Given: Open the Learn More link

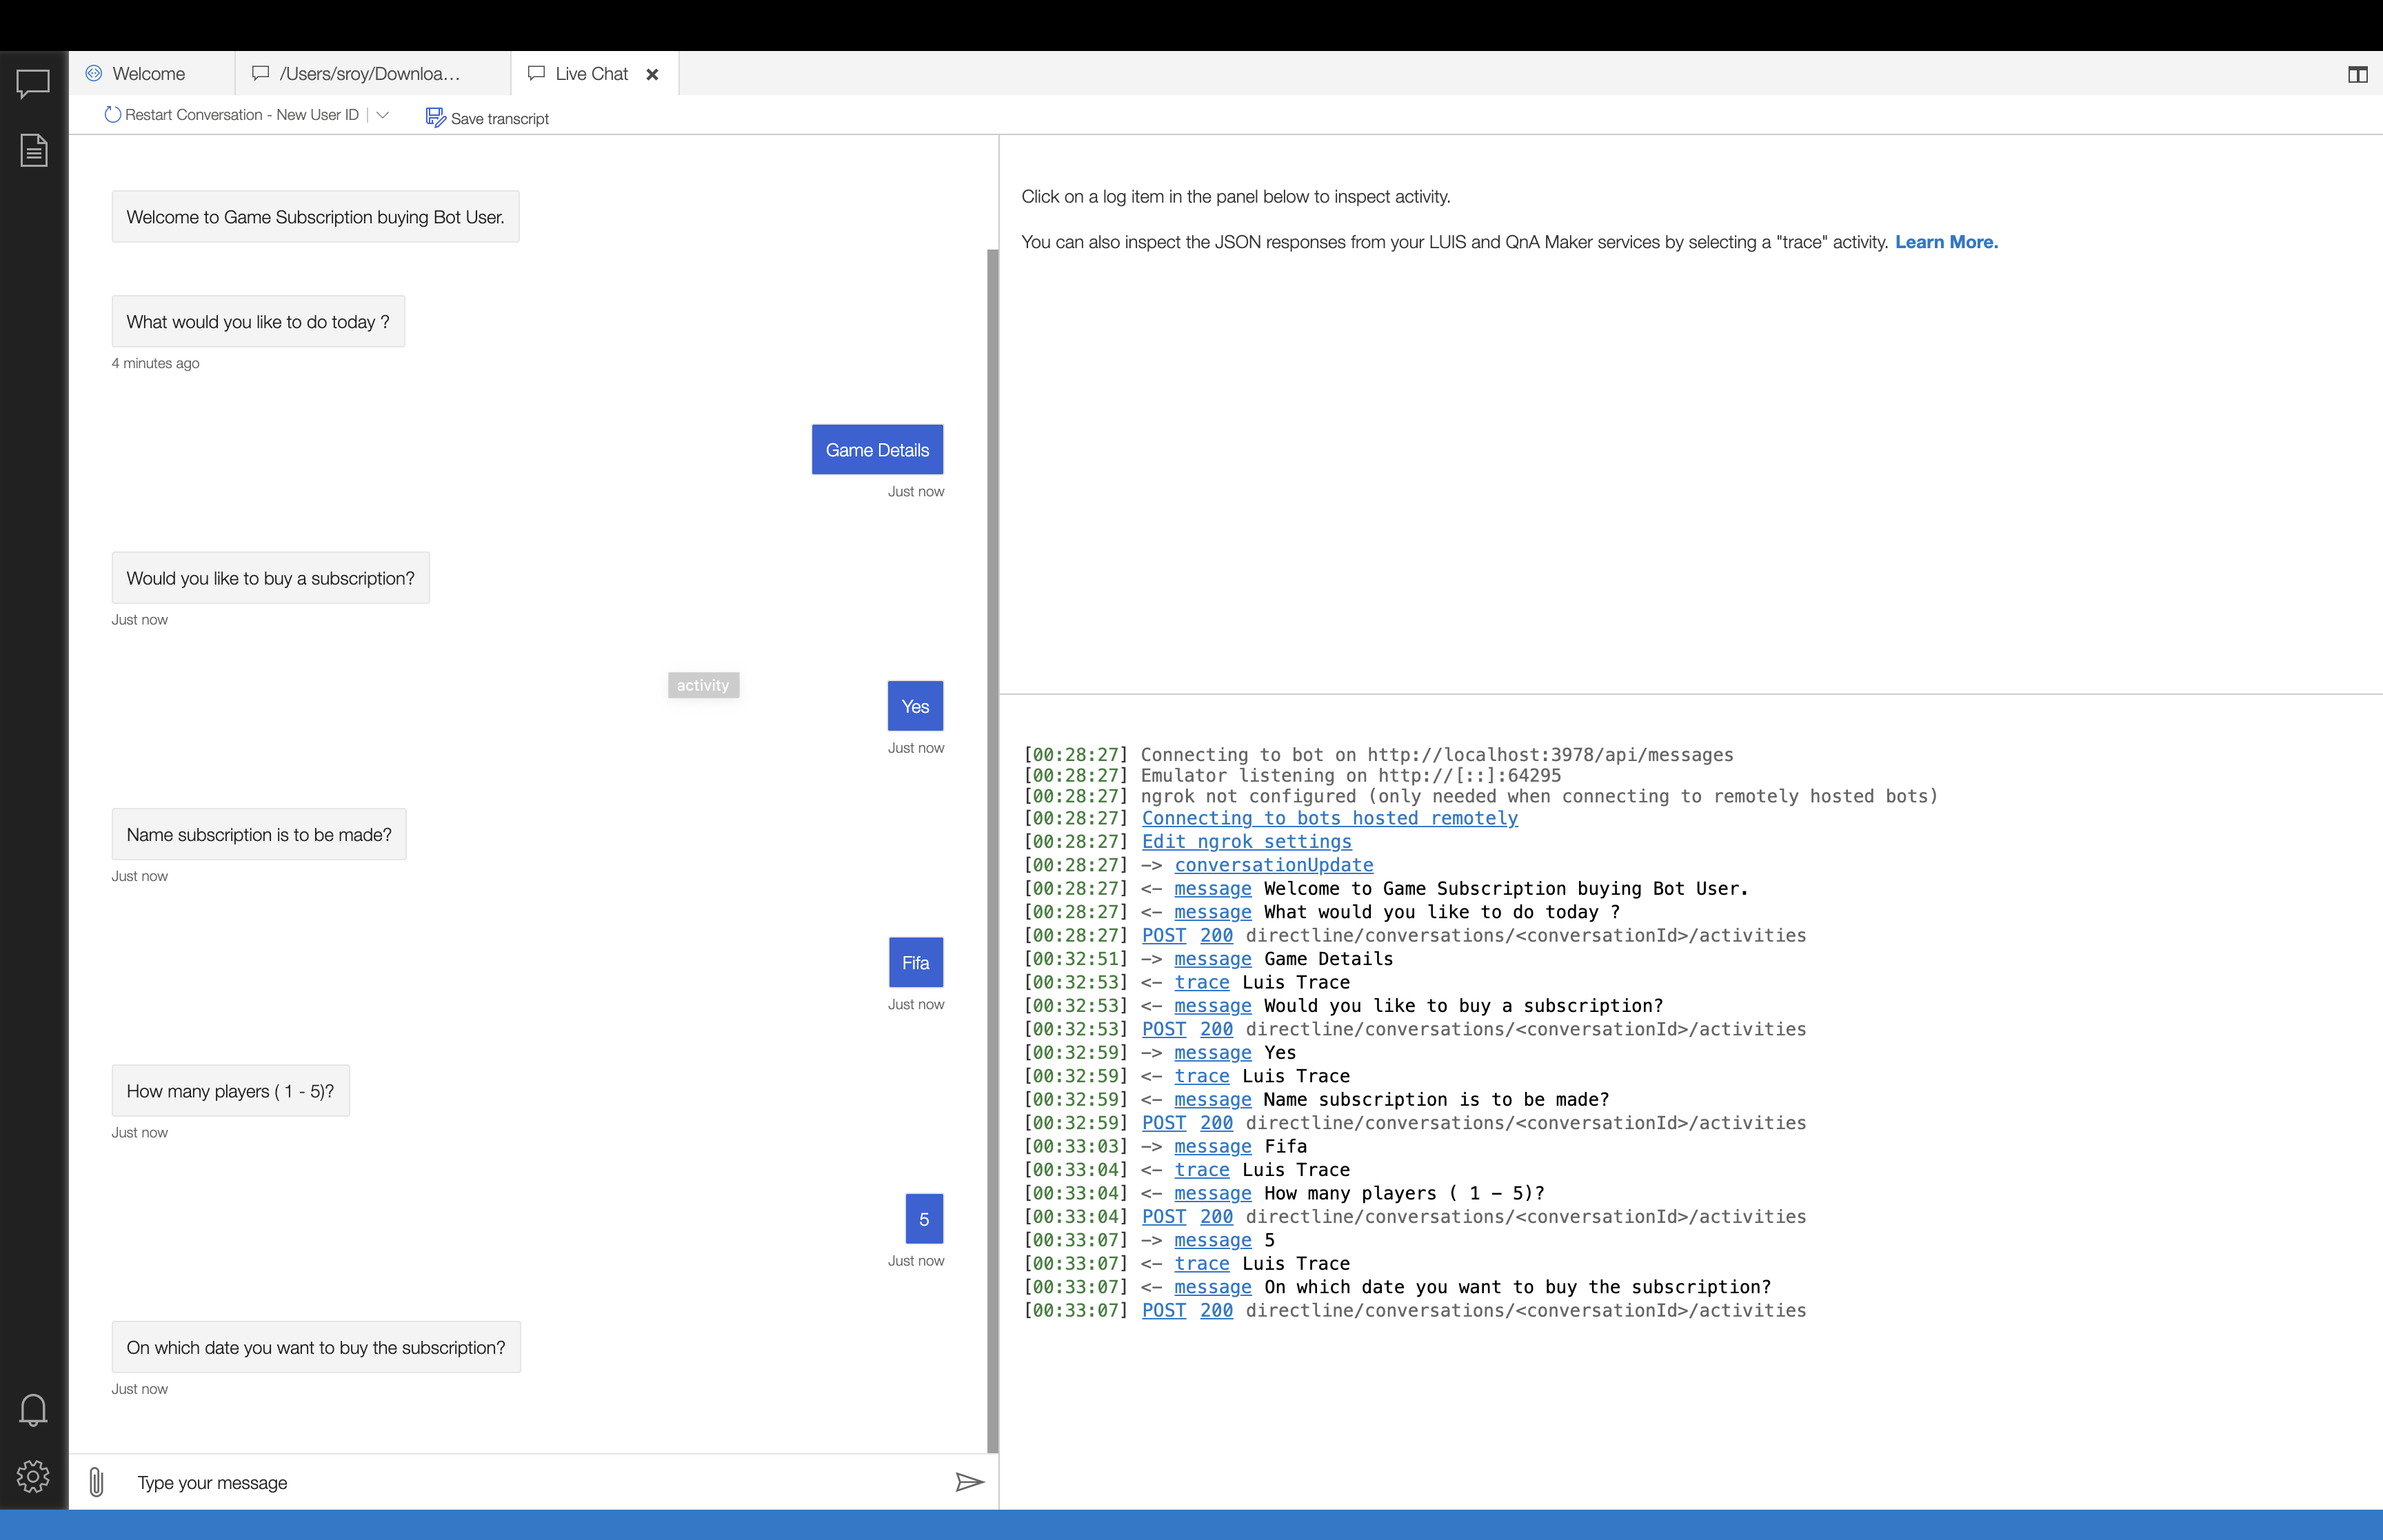Looking at the screenshot, I should [1945, 242].
